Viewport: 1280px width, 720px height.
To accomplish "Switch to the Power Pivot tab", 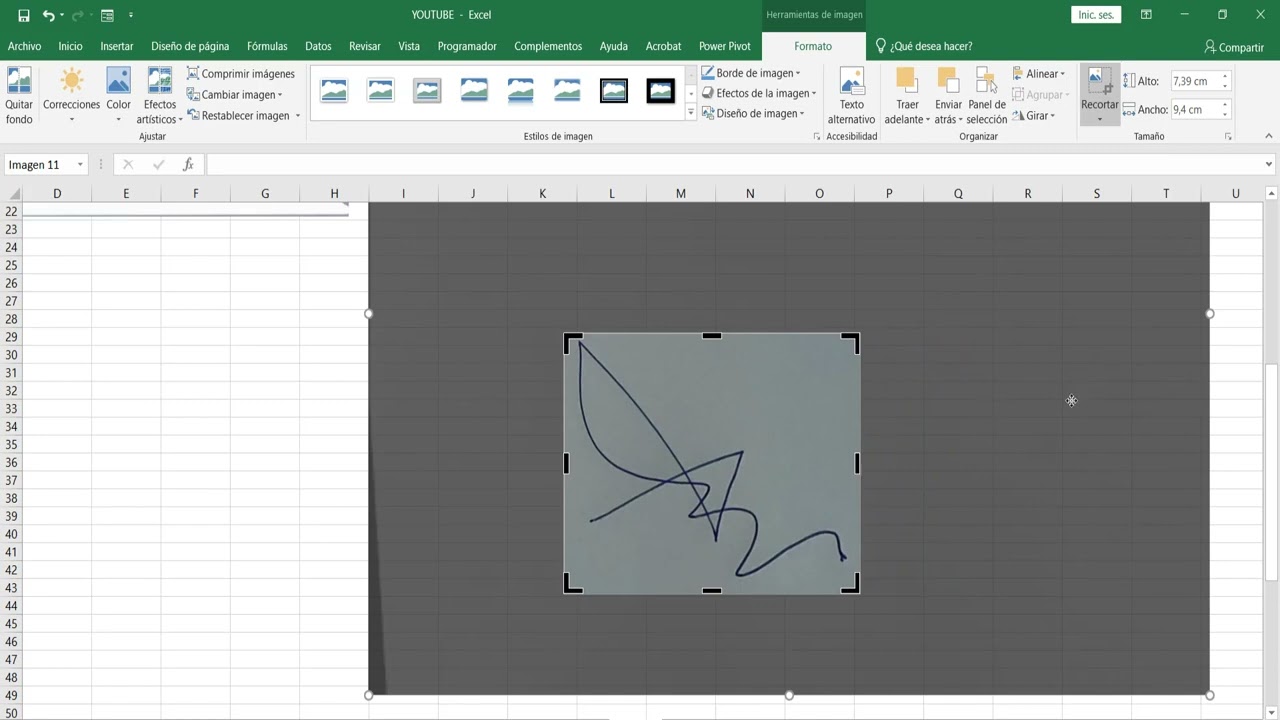I will pos(725,46).
